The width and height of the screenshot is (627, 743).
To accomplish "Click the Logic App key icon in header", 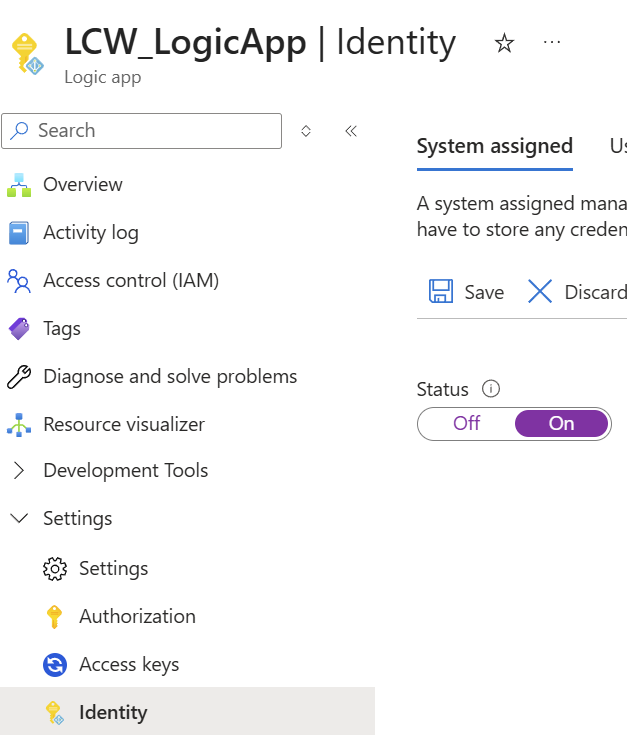I will click(x=27, y=54).
